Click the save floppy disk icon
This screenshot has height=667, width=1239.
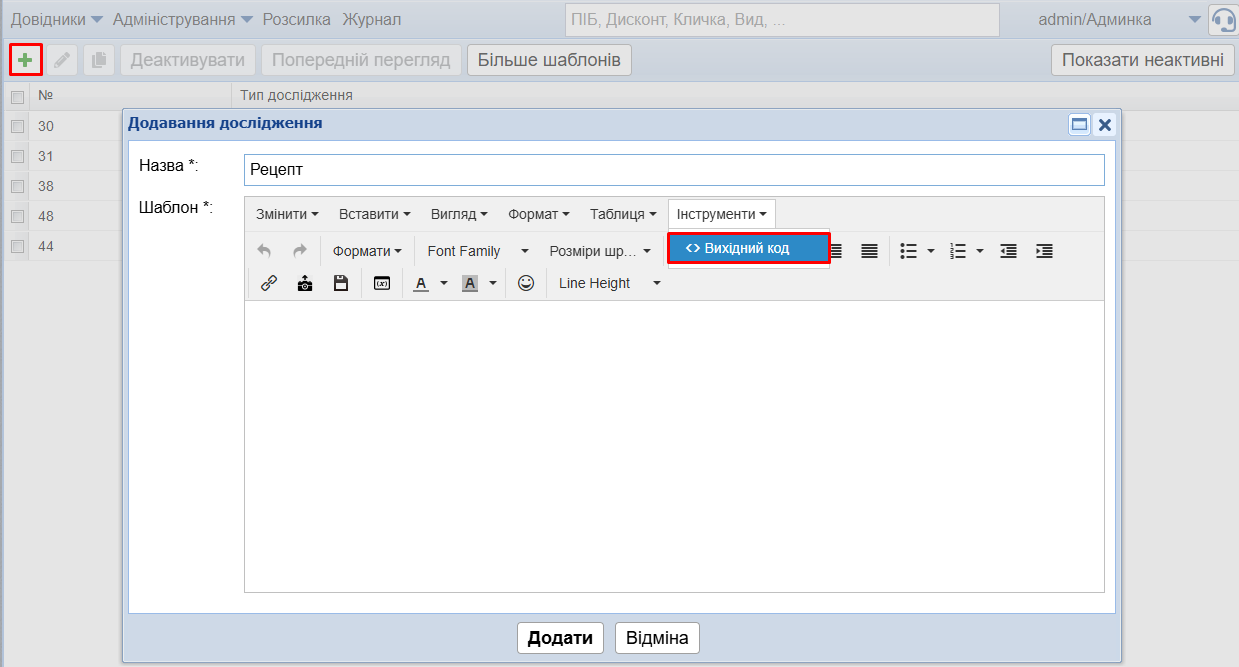tap(341, 283)
